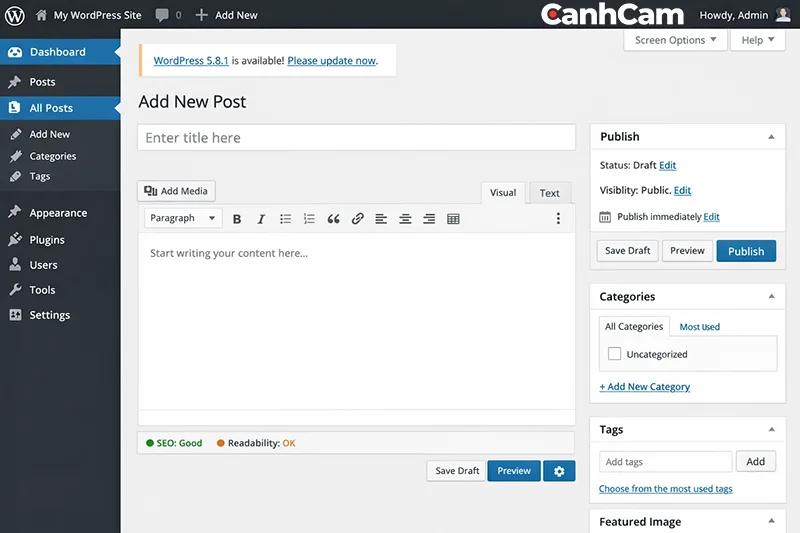800x533 pixels.
Task: Click Preview in the Publish panel
Action: tap(687, 251)
